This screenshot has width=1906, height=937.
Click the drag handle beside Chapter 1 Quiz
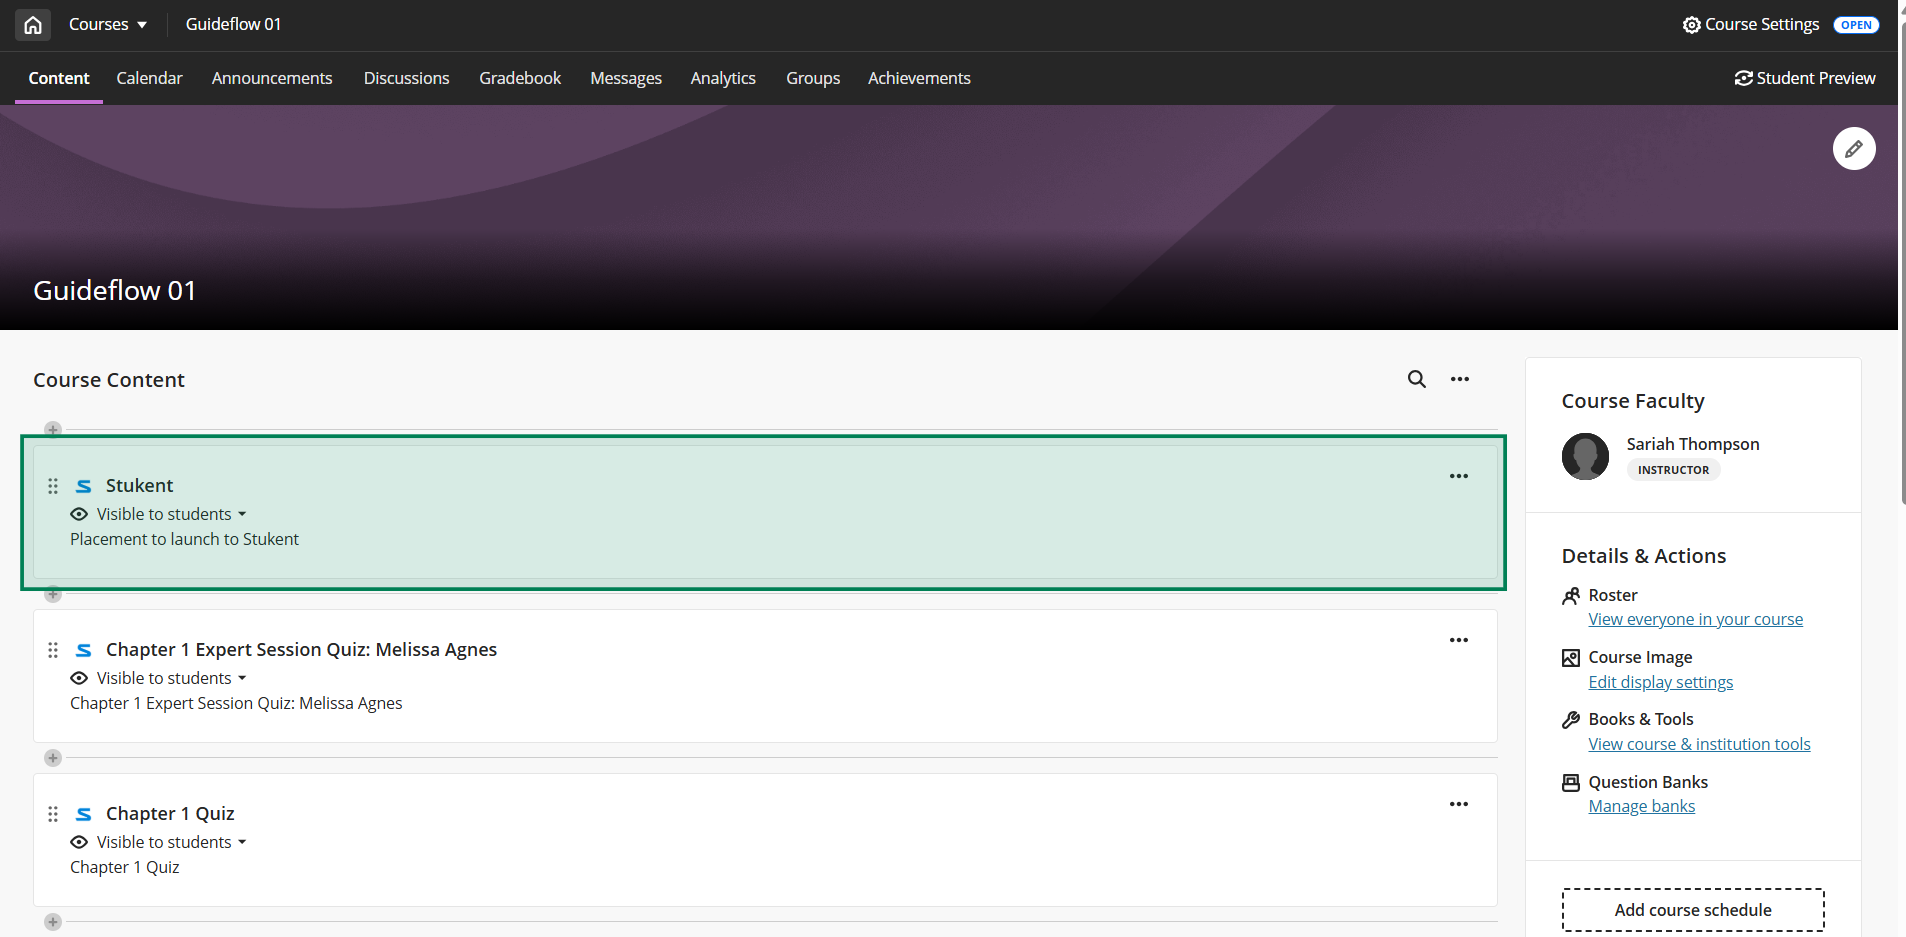pos(53,814)
